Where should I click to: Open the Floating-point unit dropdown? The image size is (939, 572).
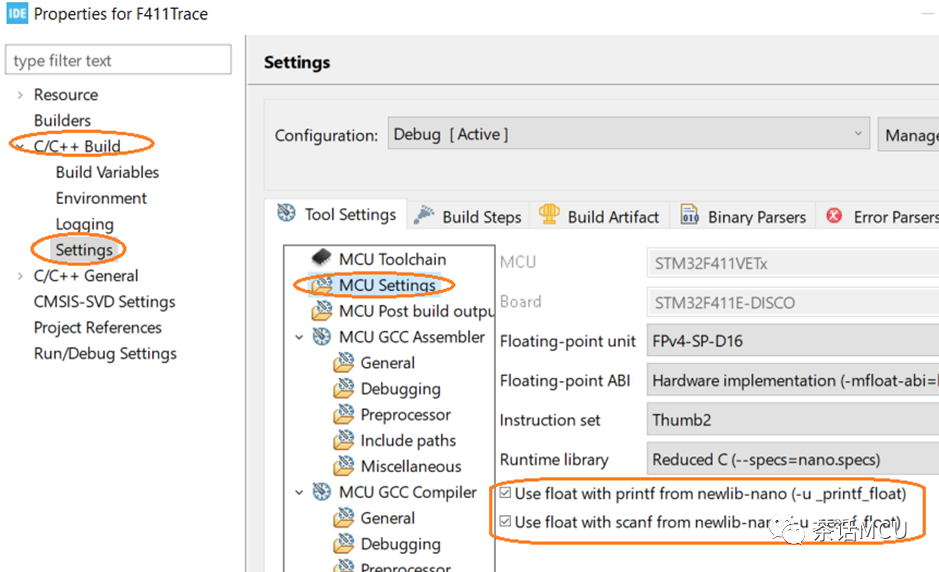[x=793, y=341]
